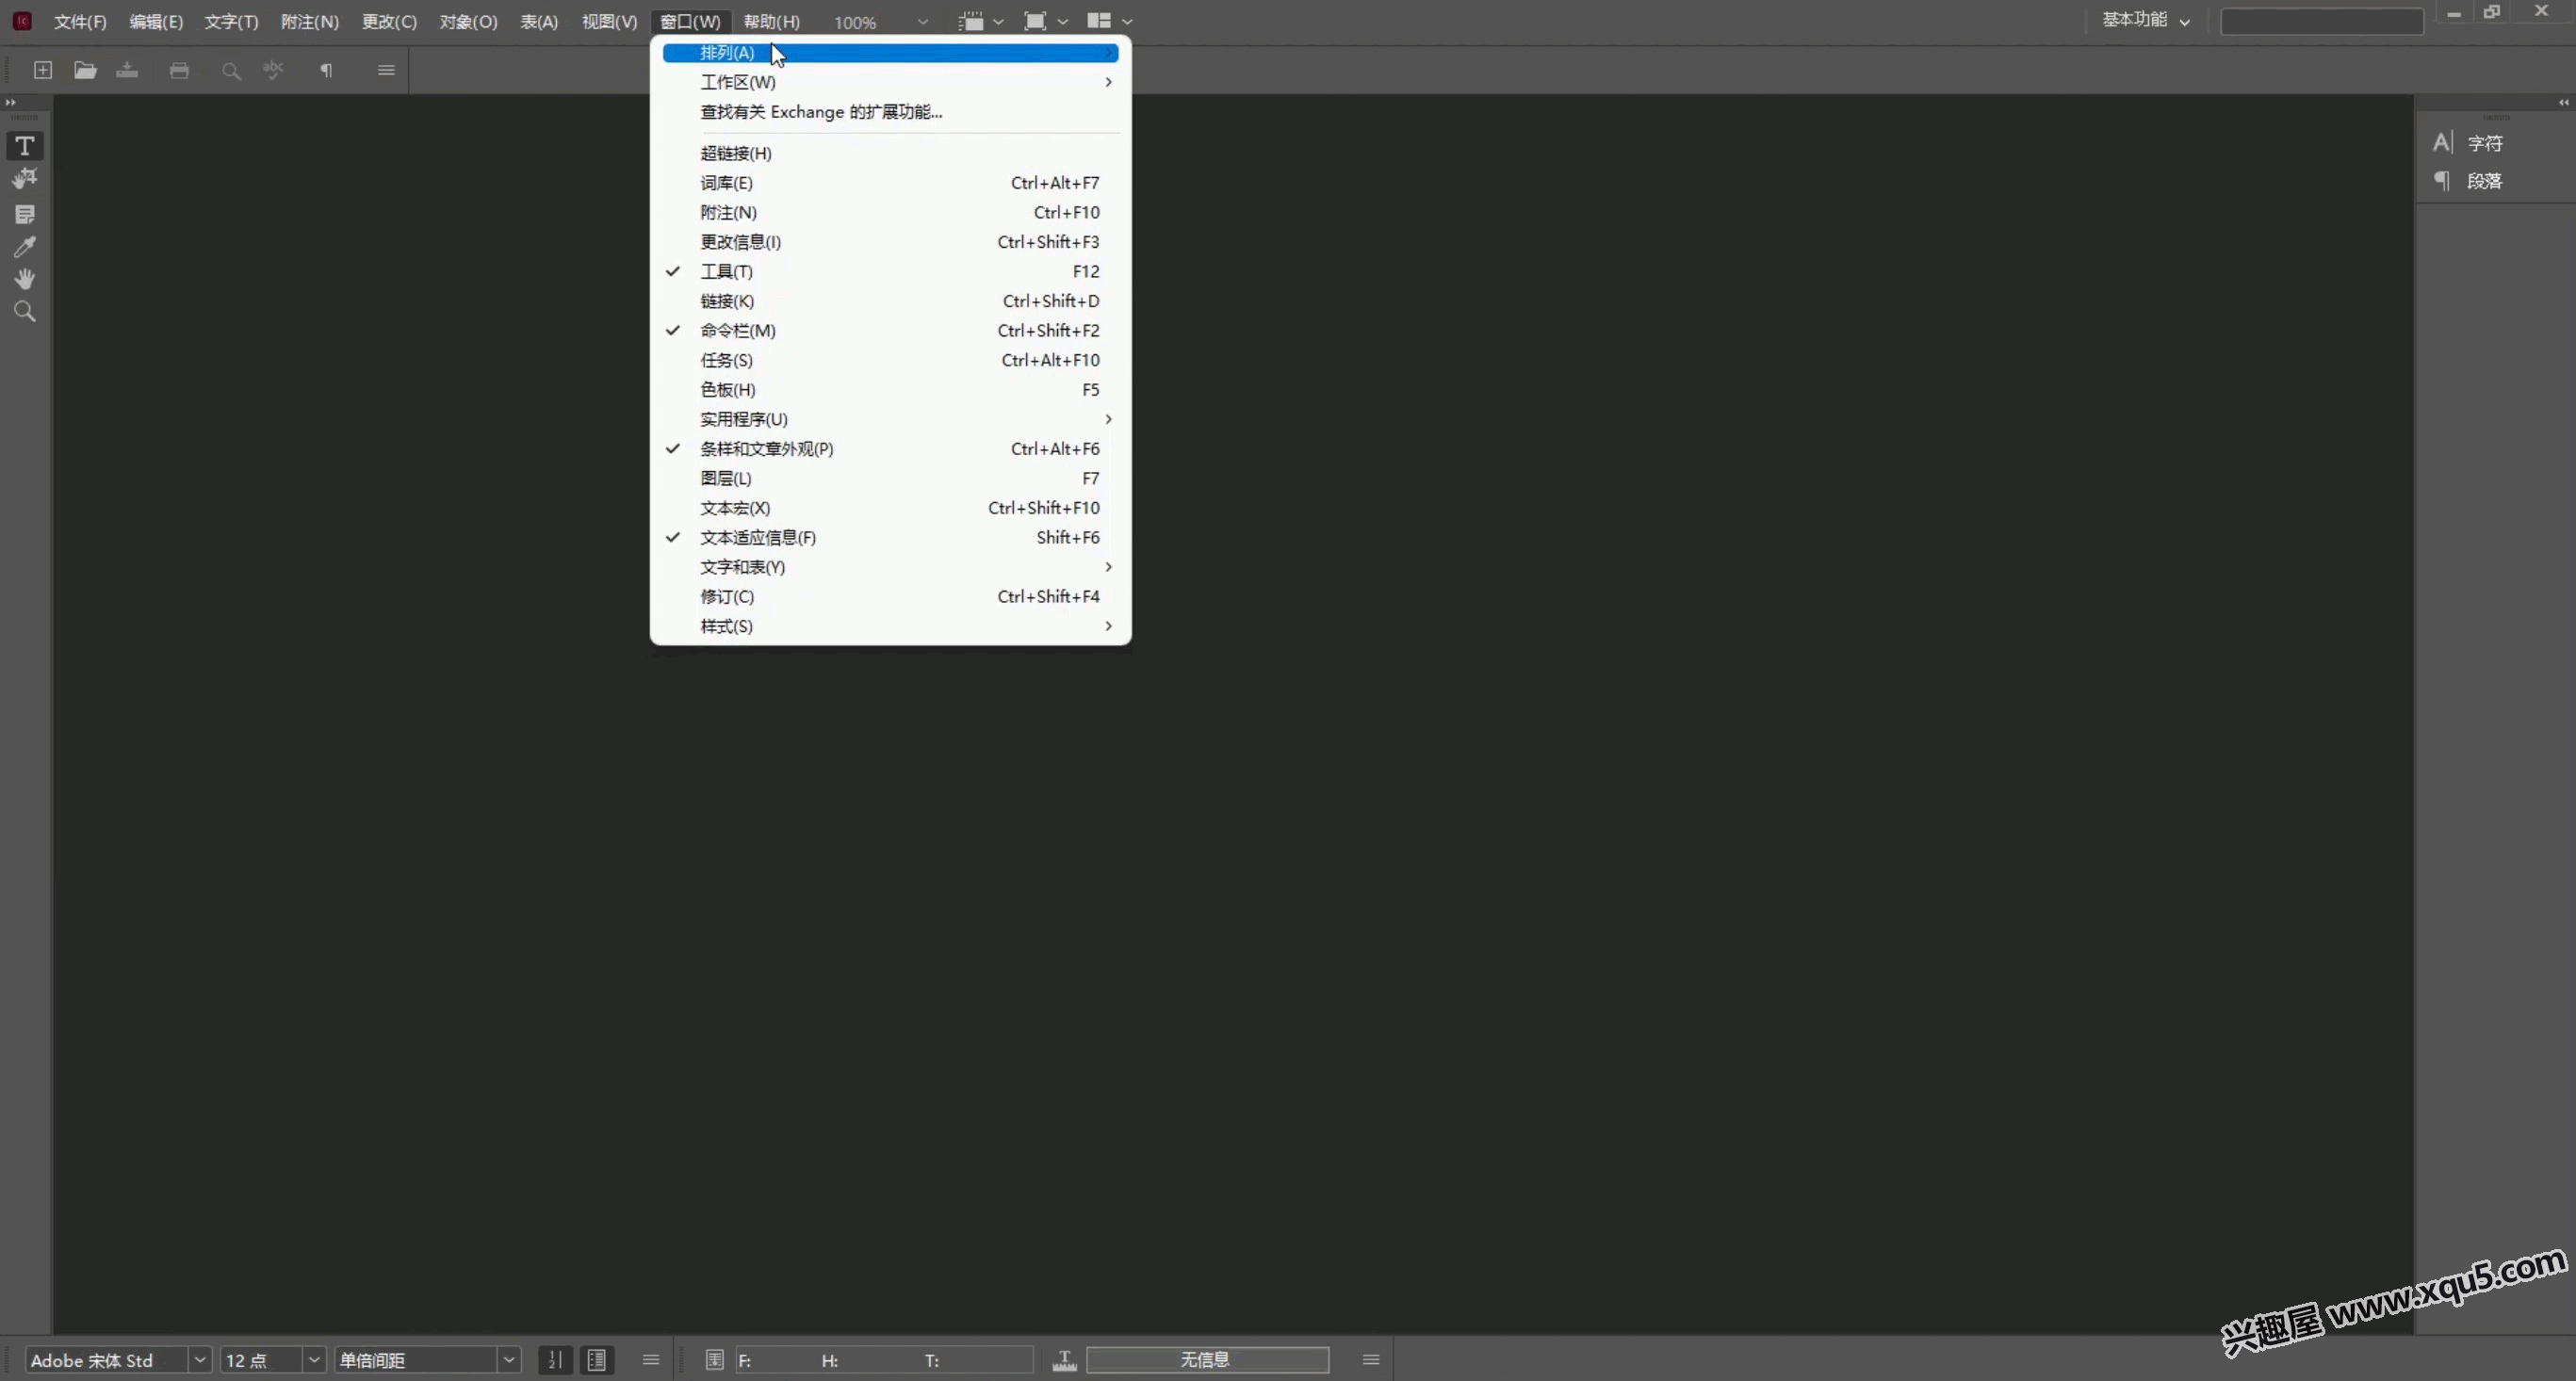
Task: Expand the 文字和表(Y) submenu
Action: [x=891, y=567]
